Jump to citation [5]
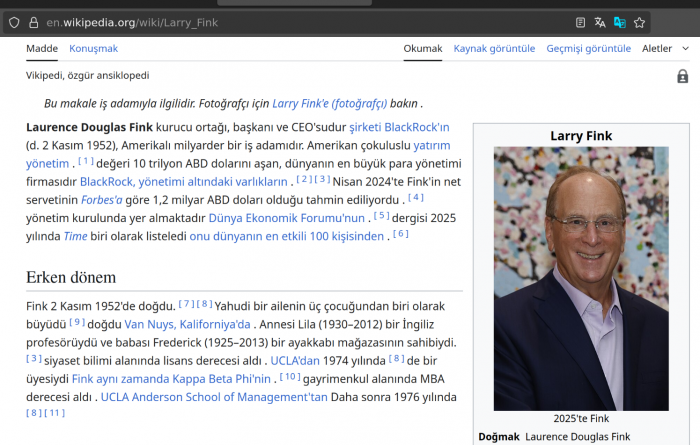This screenshot has width=700, height=445. (381, 216)
